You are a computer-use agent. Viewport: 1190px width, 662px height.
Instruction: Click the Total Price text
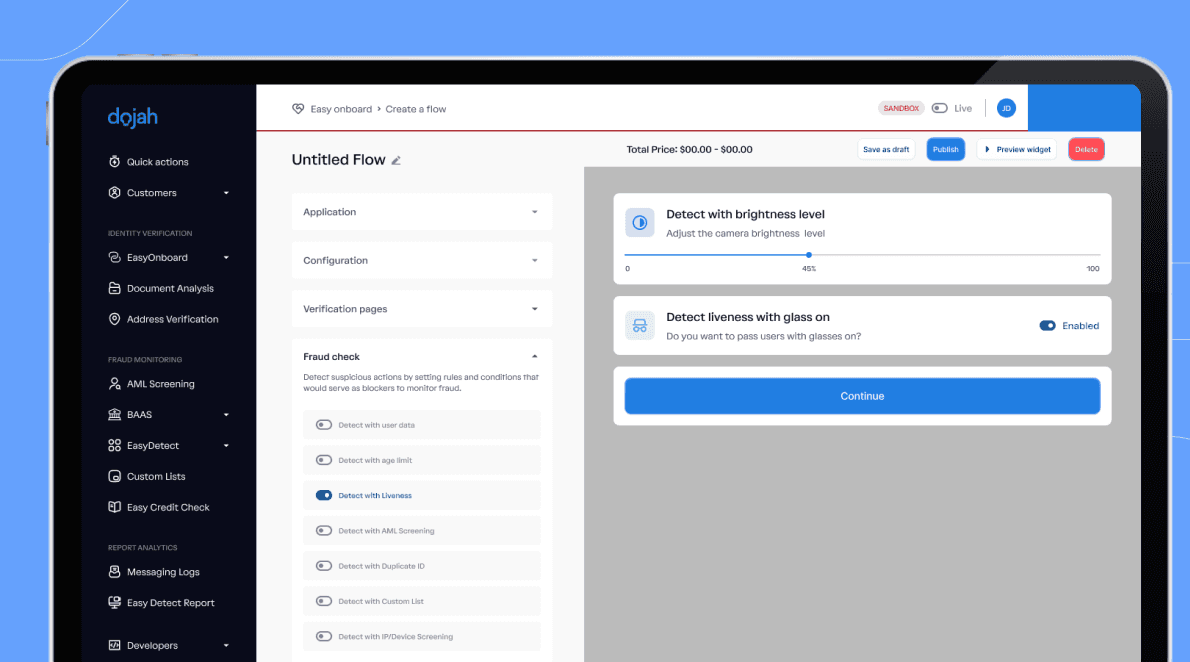point(689,150)
